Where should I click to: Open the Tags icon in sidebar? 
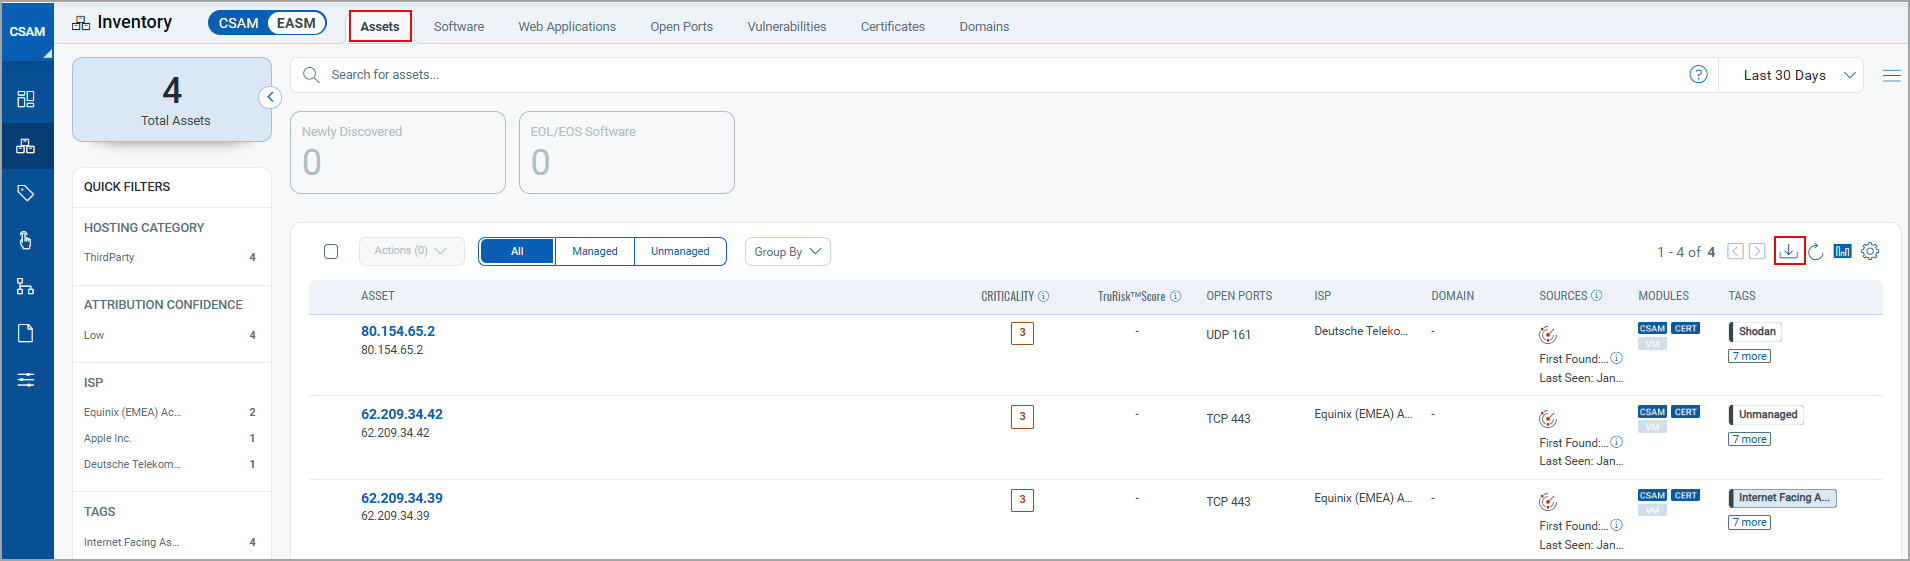(x=26, y=193)
